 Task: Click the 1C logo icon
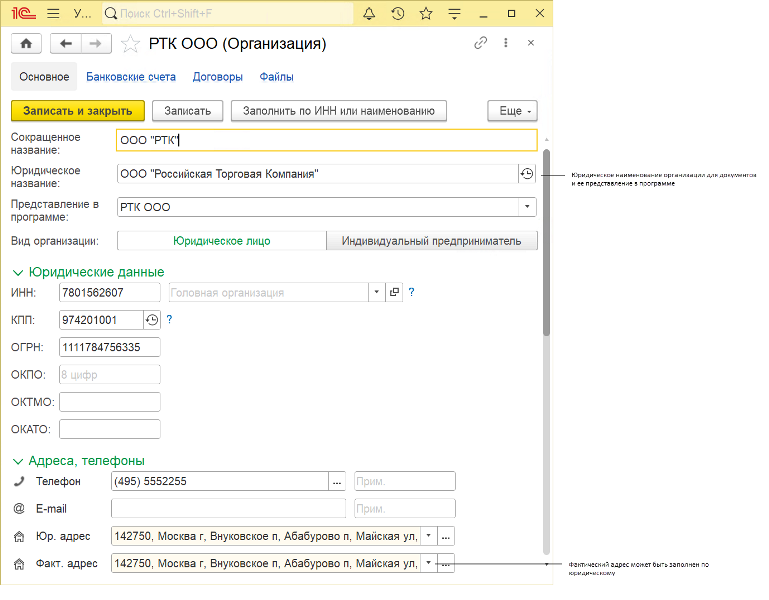pos(24,14)
